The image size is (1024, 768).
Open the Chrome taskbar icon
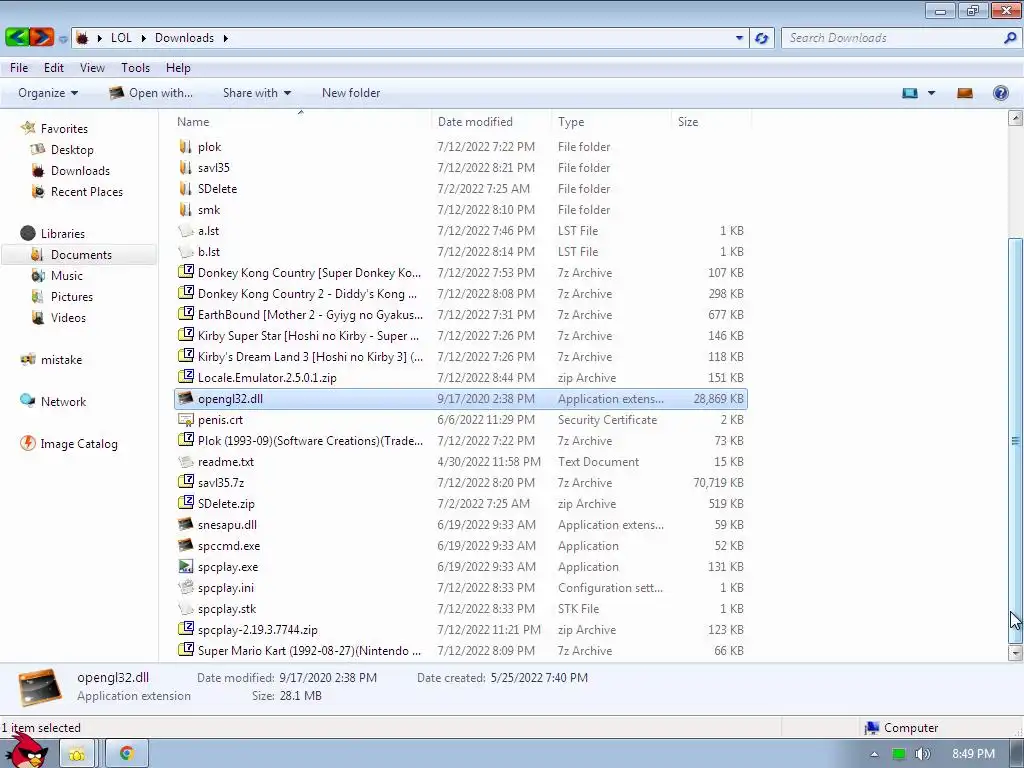coord(126,754)
